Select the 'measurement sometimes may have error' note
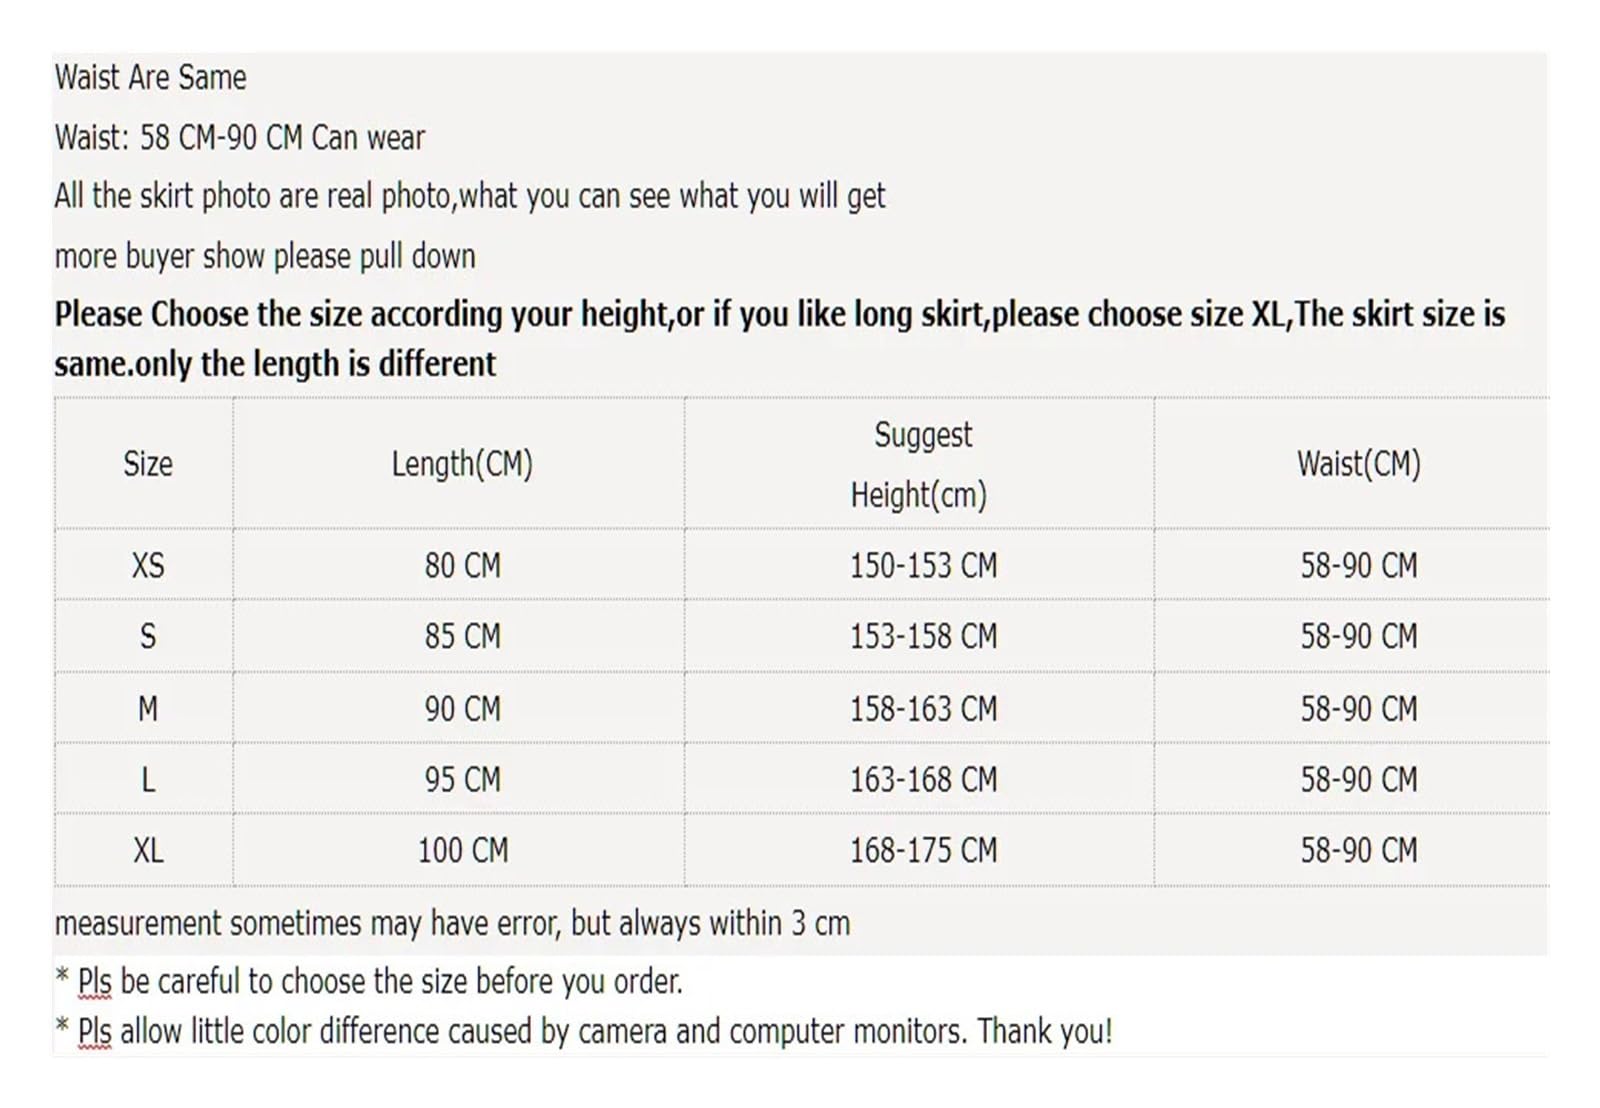Image resolution: width=1600 pixels, height=1108 pixels. click(452, 923)
